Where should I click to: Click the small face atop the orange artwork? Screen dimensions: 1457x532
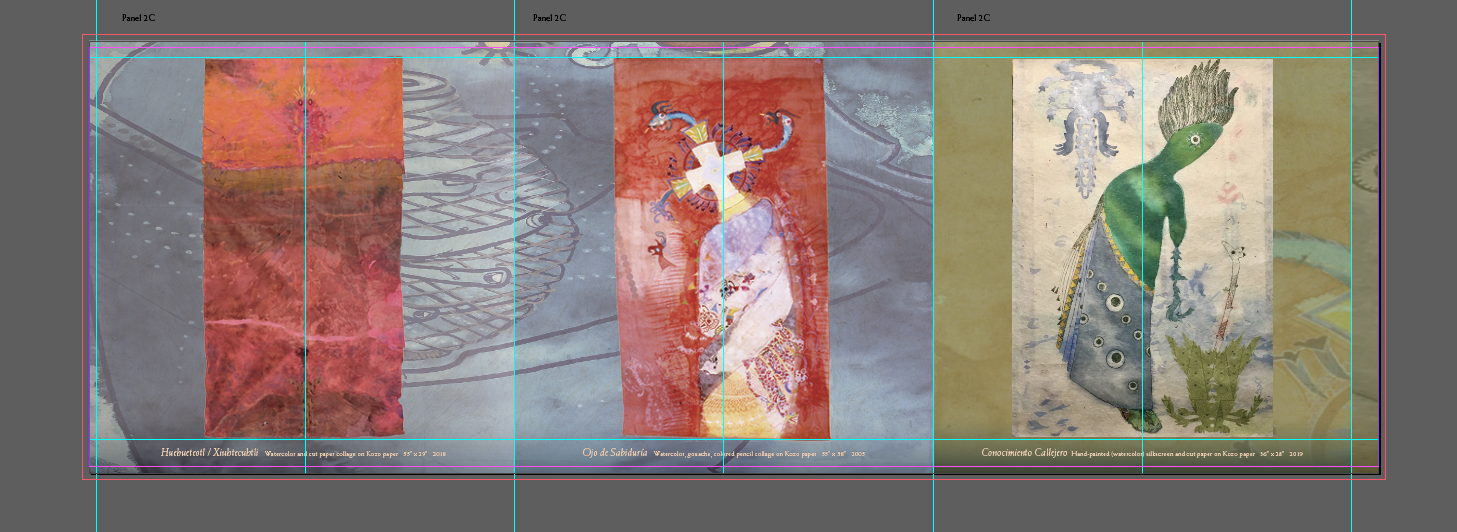[303, 101]
